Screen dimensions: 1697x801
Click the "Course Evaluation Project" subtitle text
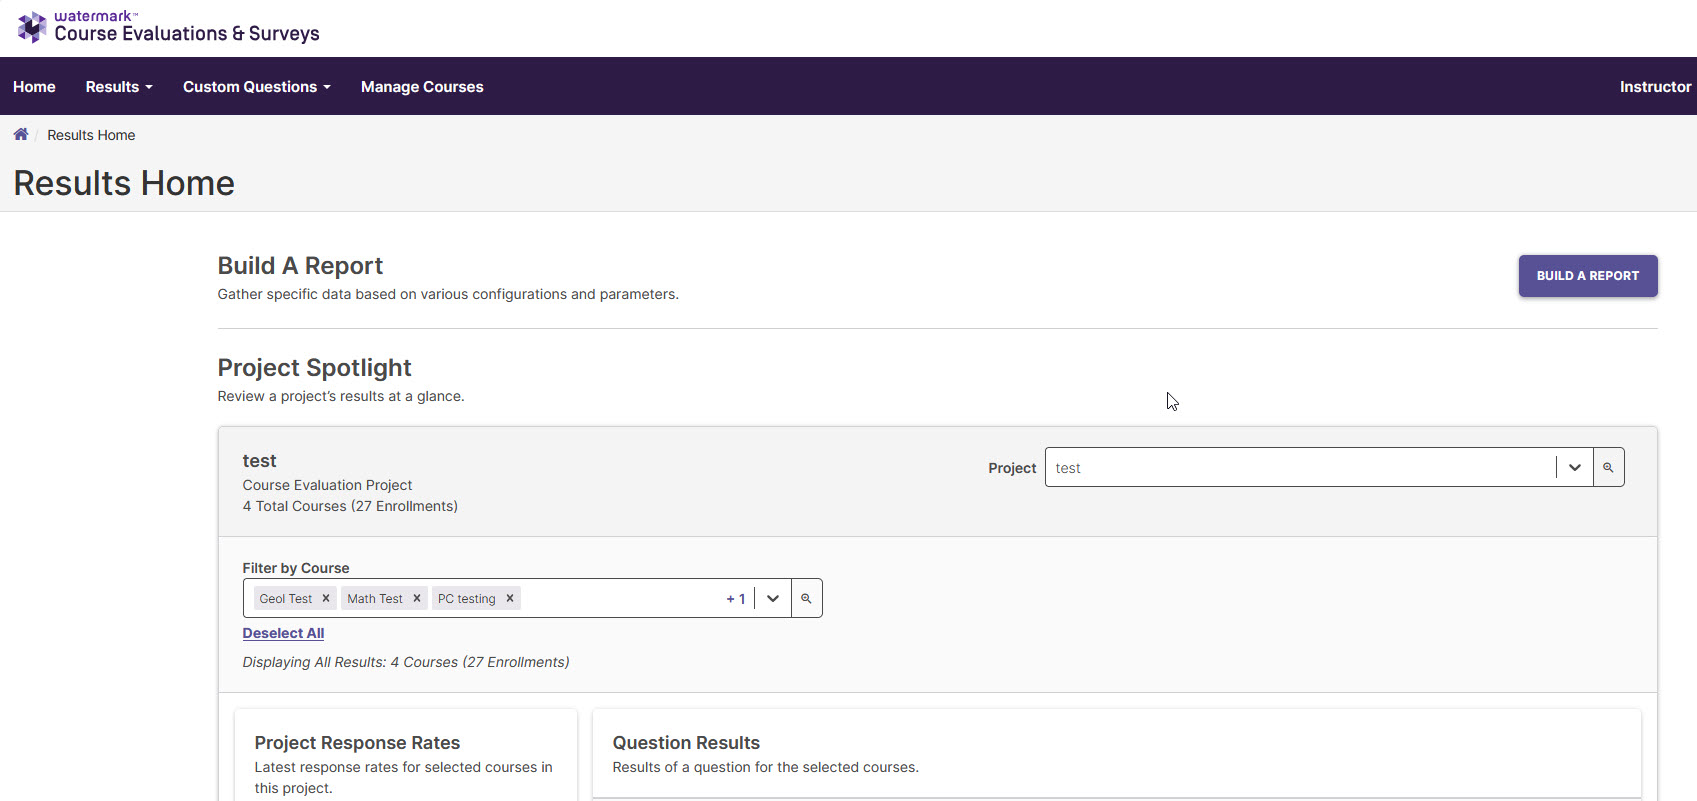click(327, 485)
